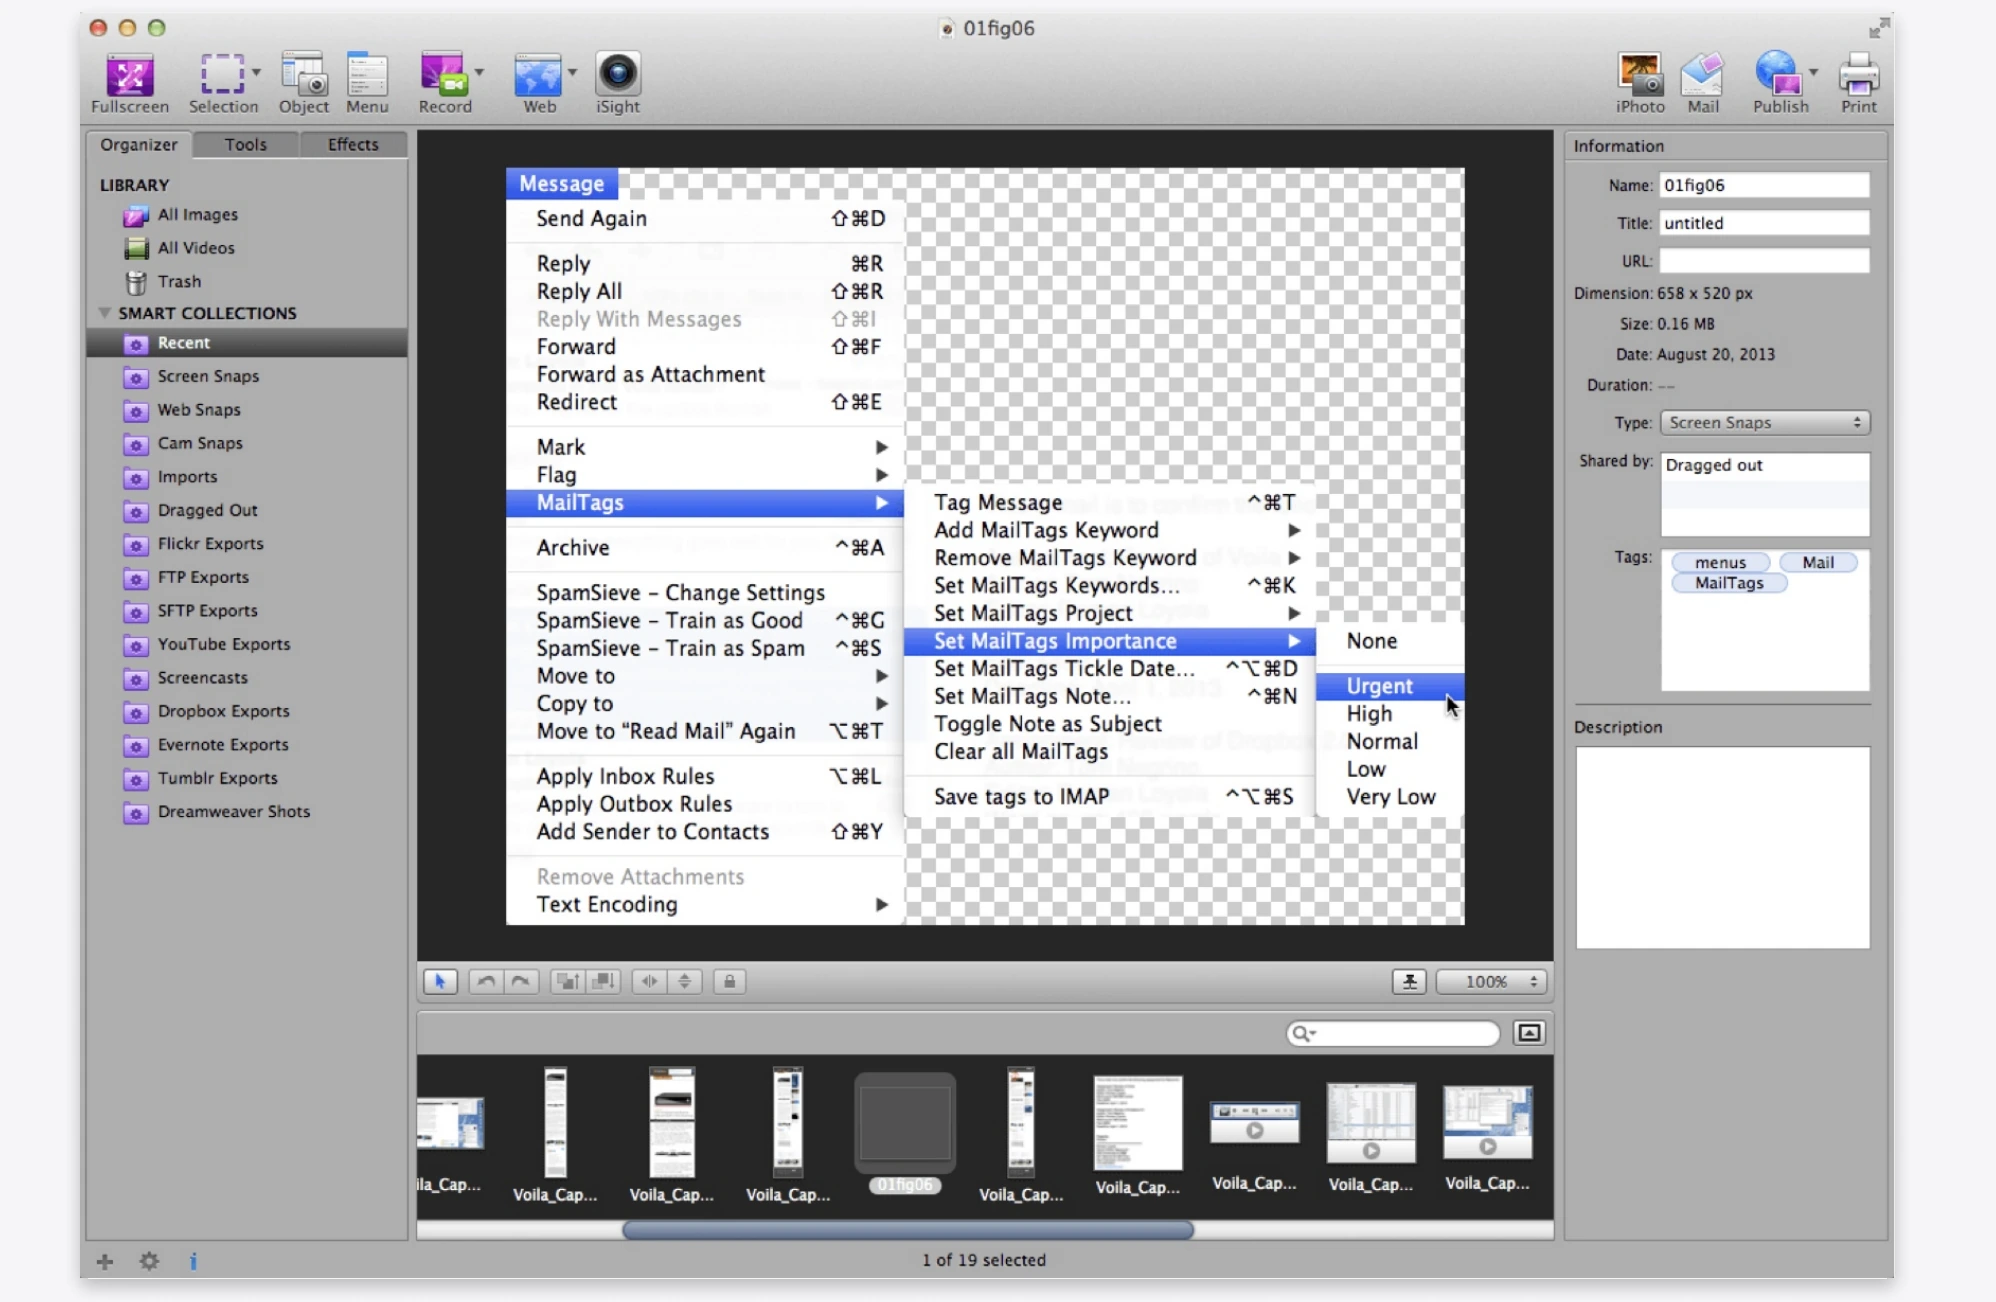The width and height of the screenshot is (1996, 1302).
Task: Select the menus tag token
Action: [x=1720, y=563]
